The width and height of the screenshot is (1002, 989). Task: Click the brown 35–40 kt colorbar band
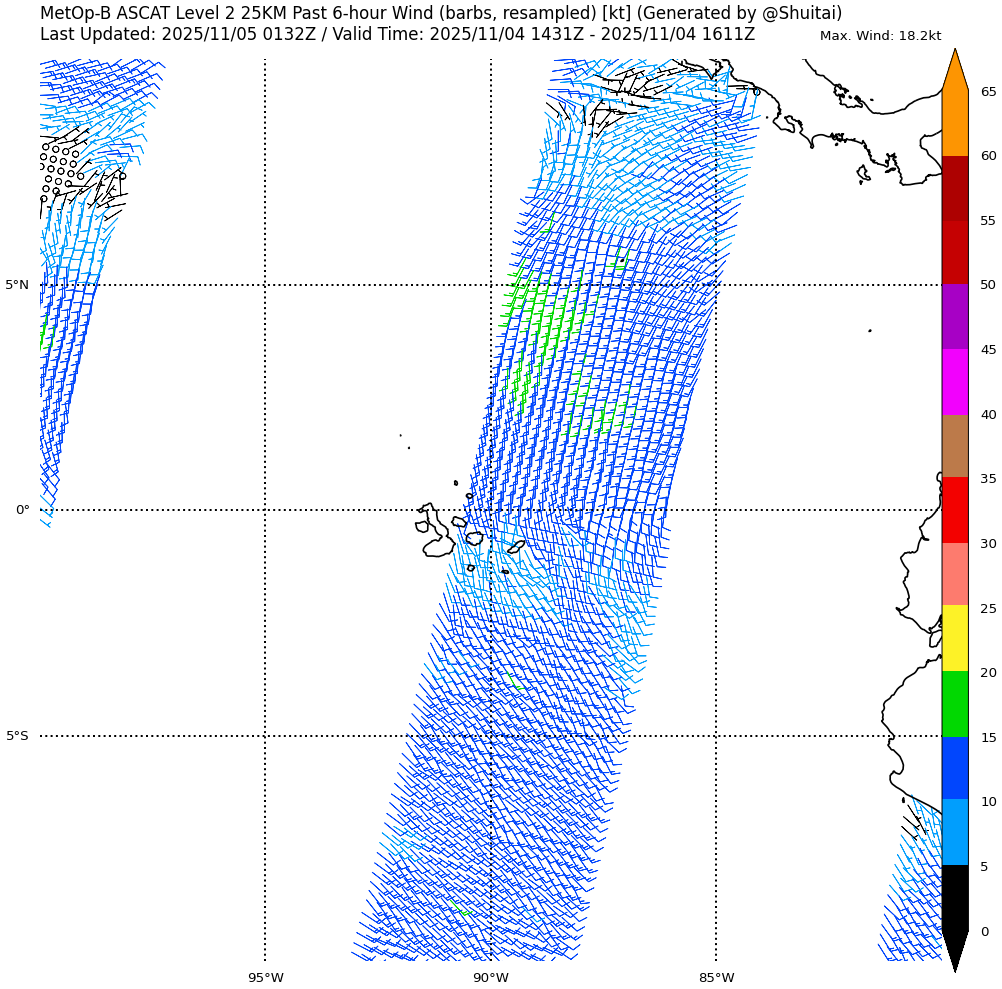pos(955,446)
